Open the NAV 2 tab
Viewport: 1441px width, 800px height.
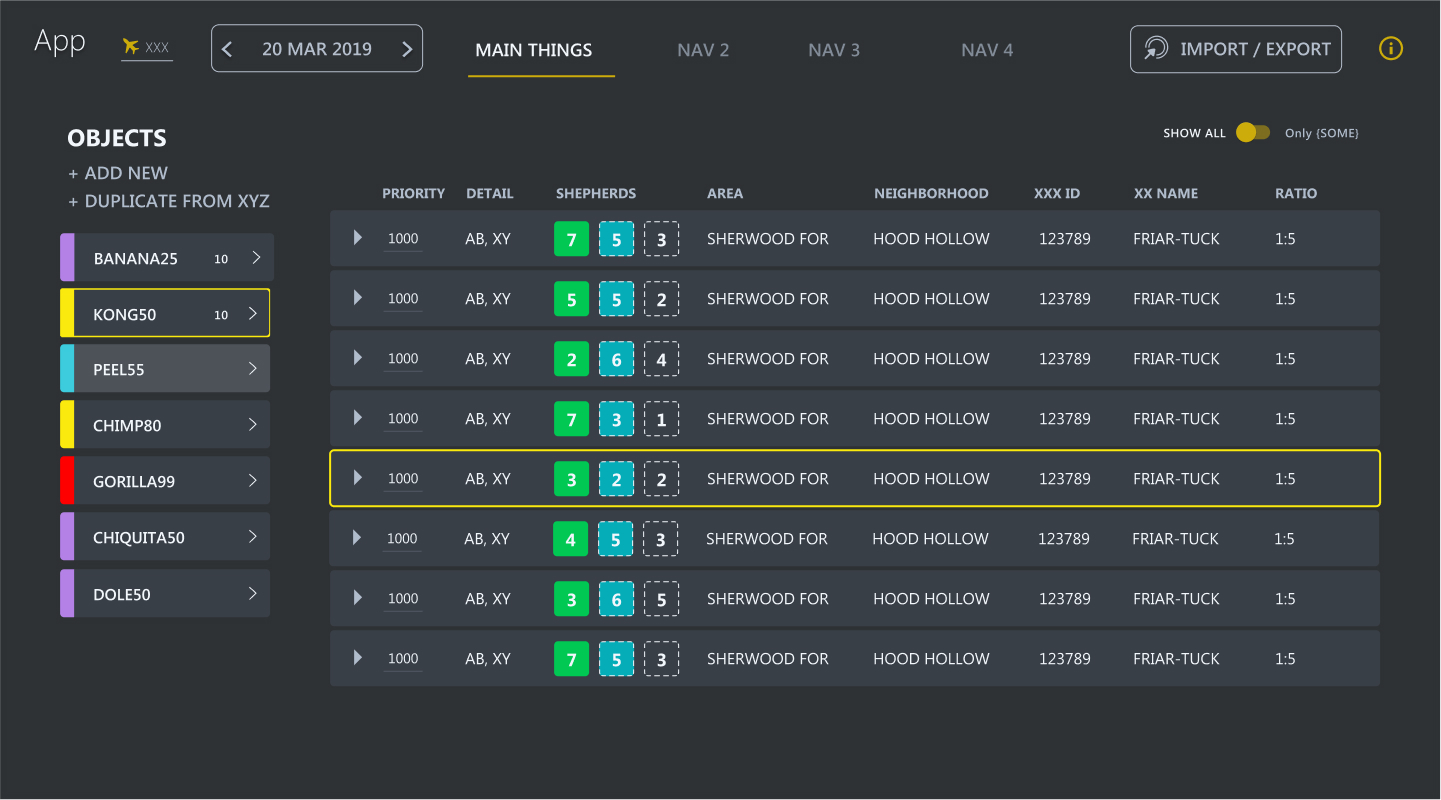(x=703, y=50)
